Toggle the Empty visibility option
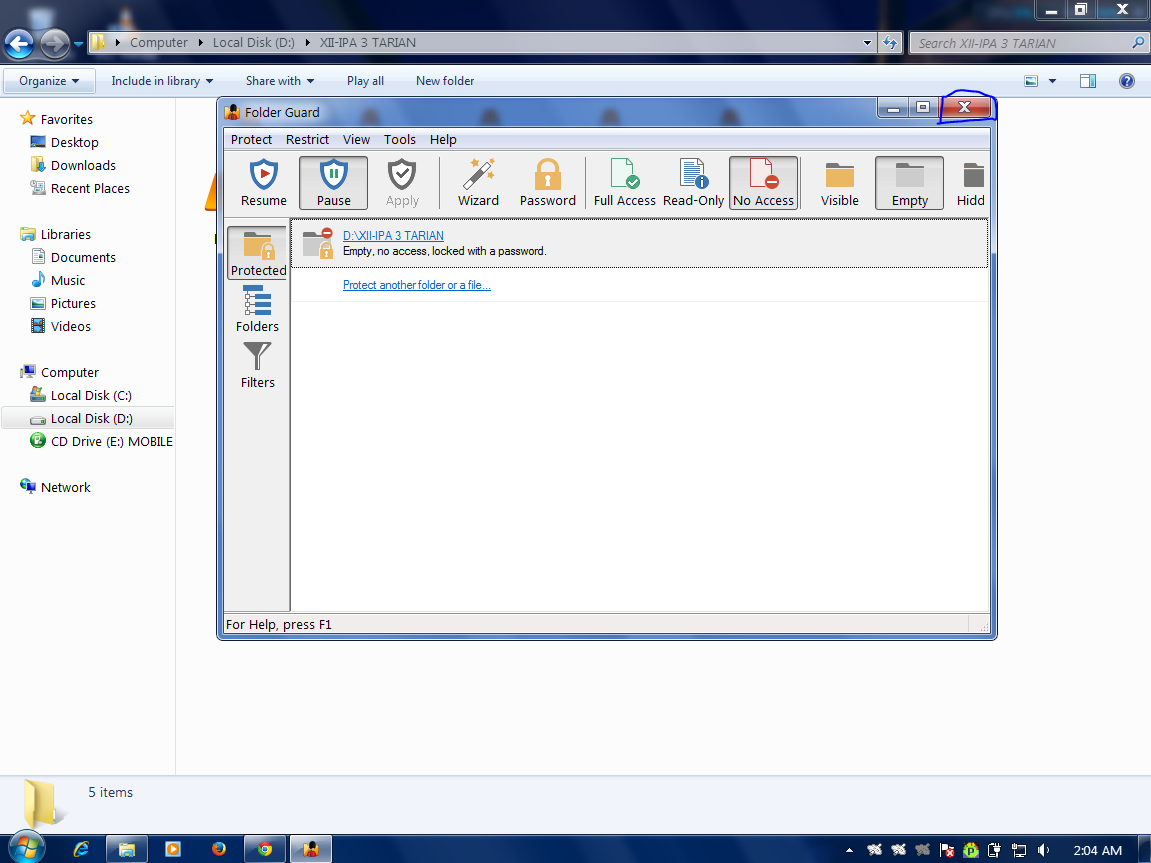 pos(909,183)
